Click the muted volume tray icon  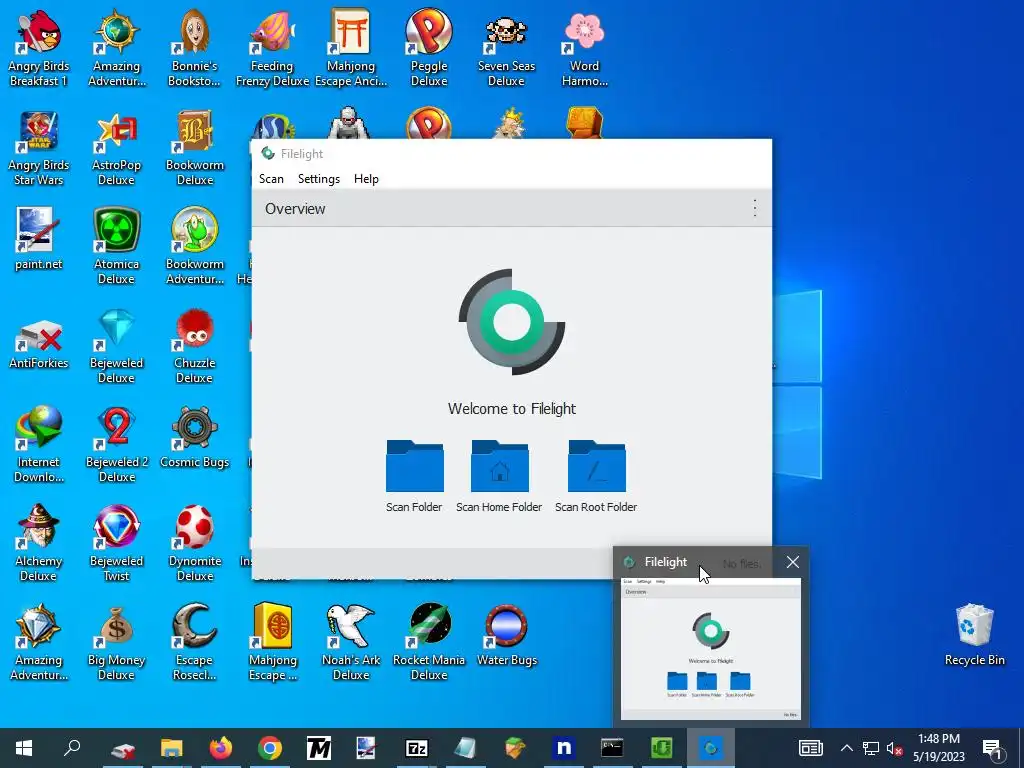point(894,748)
